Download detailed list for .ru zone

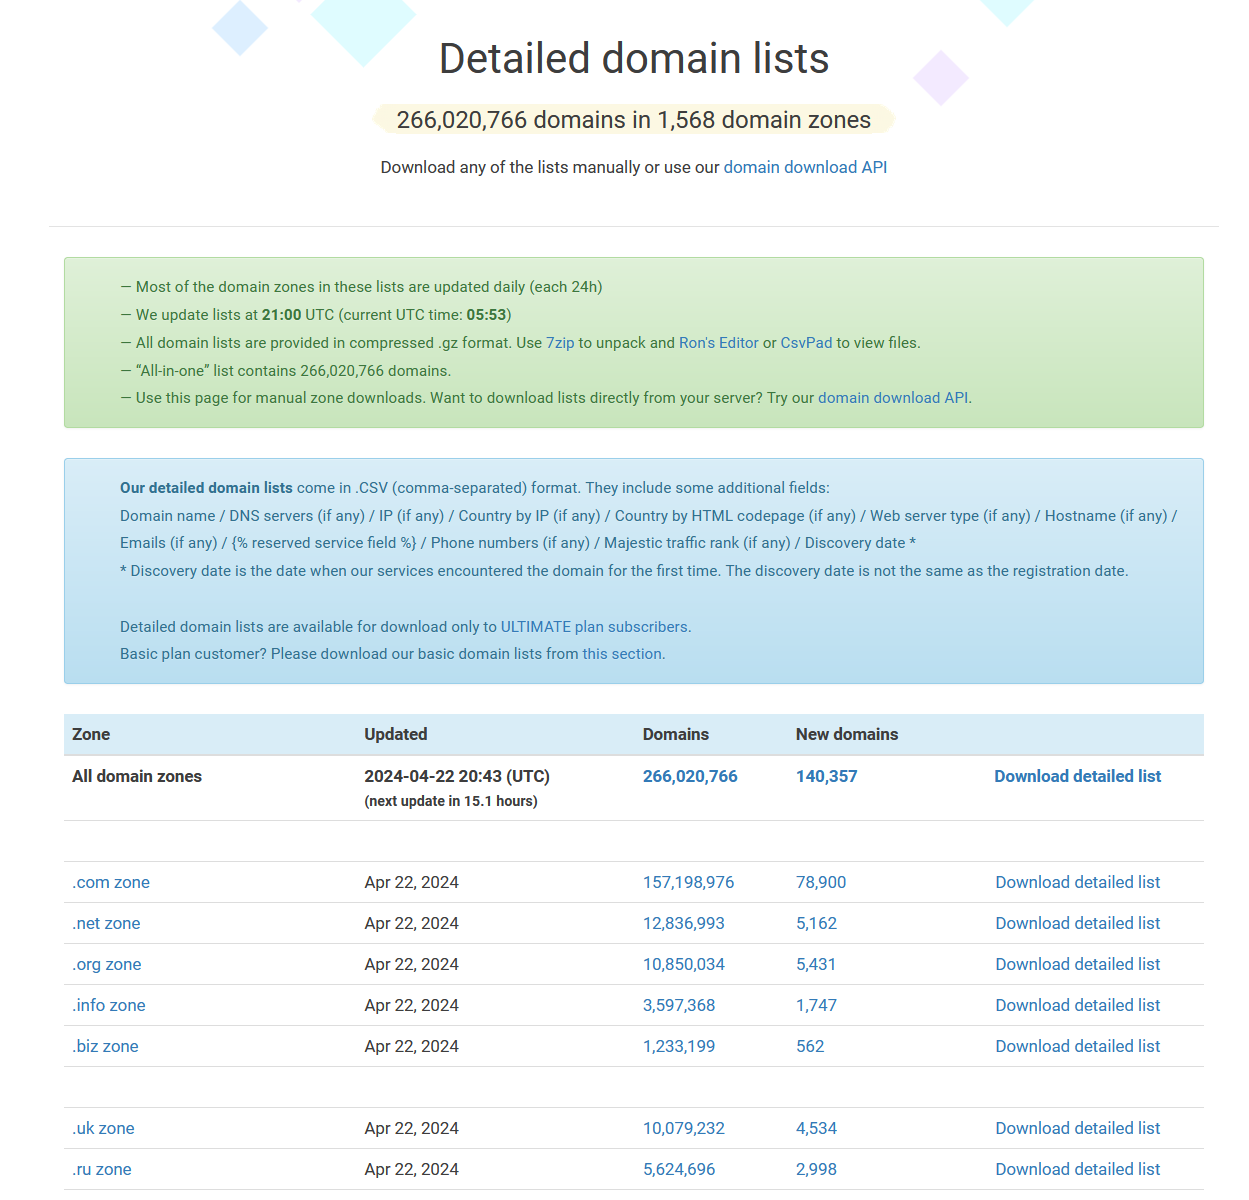[x=1078, y=1169]
